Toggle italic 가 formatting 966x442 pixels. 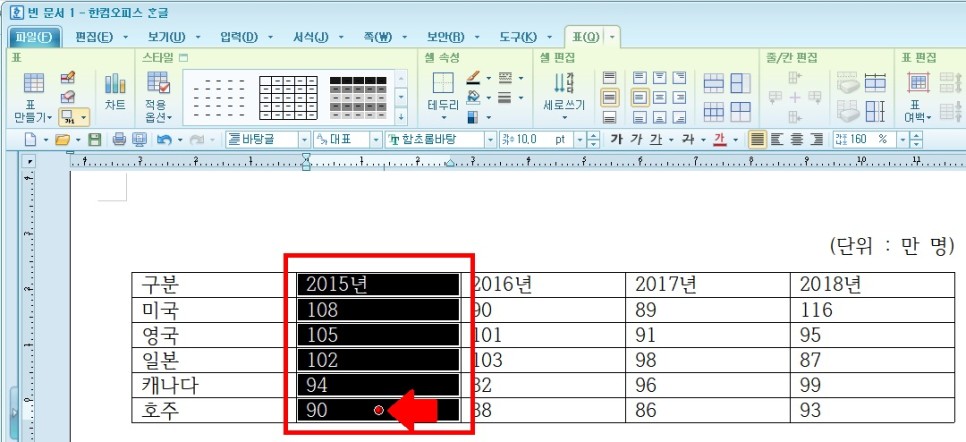(636, 140)
